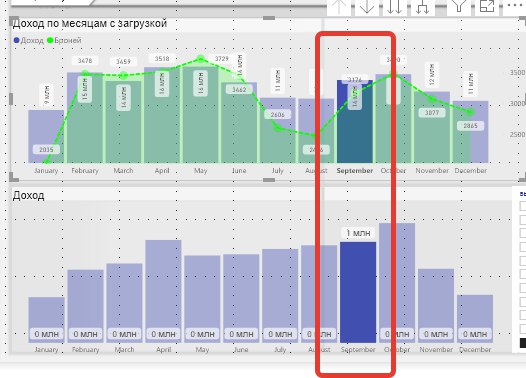The image size is (526, 378).
Task: Select the April bar in the top chart
Action: pyautogui.click(x=162, y=115)
